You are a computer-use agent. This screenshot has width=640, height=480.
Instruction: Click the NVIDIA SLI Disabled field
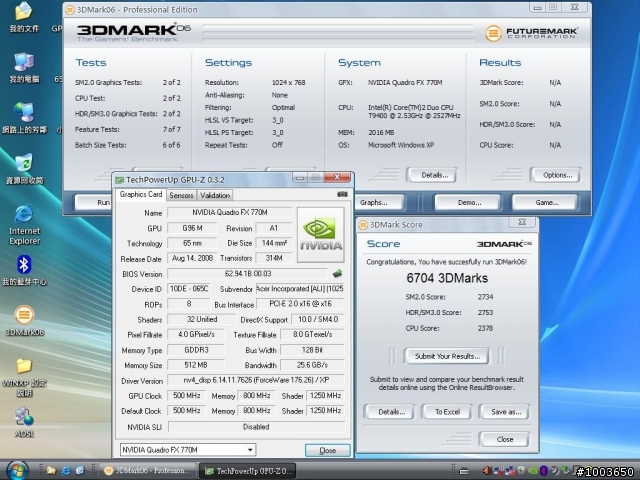click(x=256, y=427)
